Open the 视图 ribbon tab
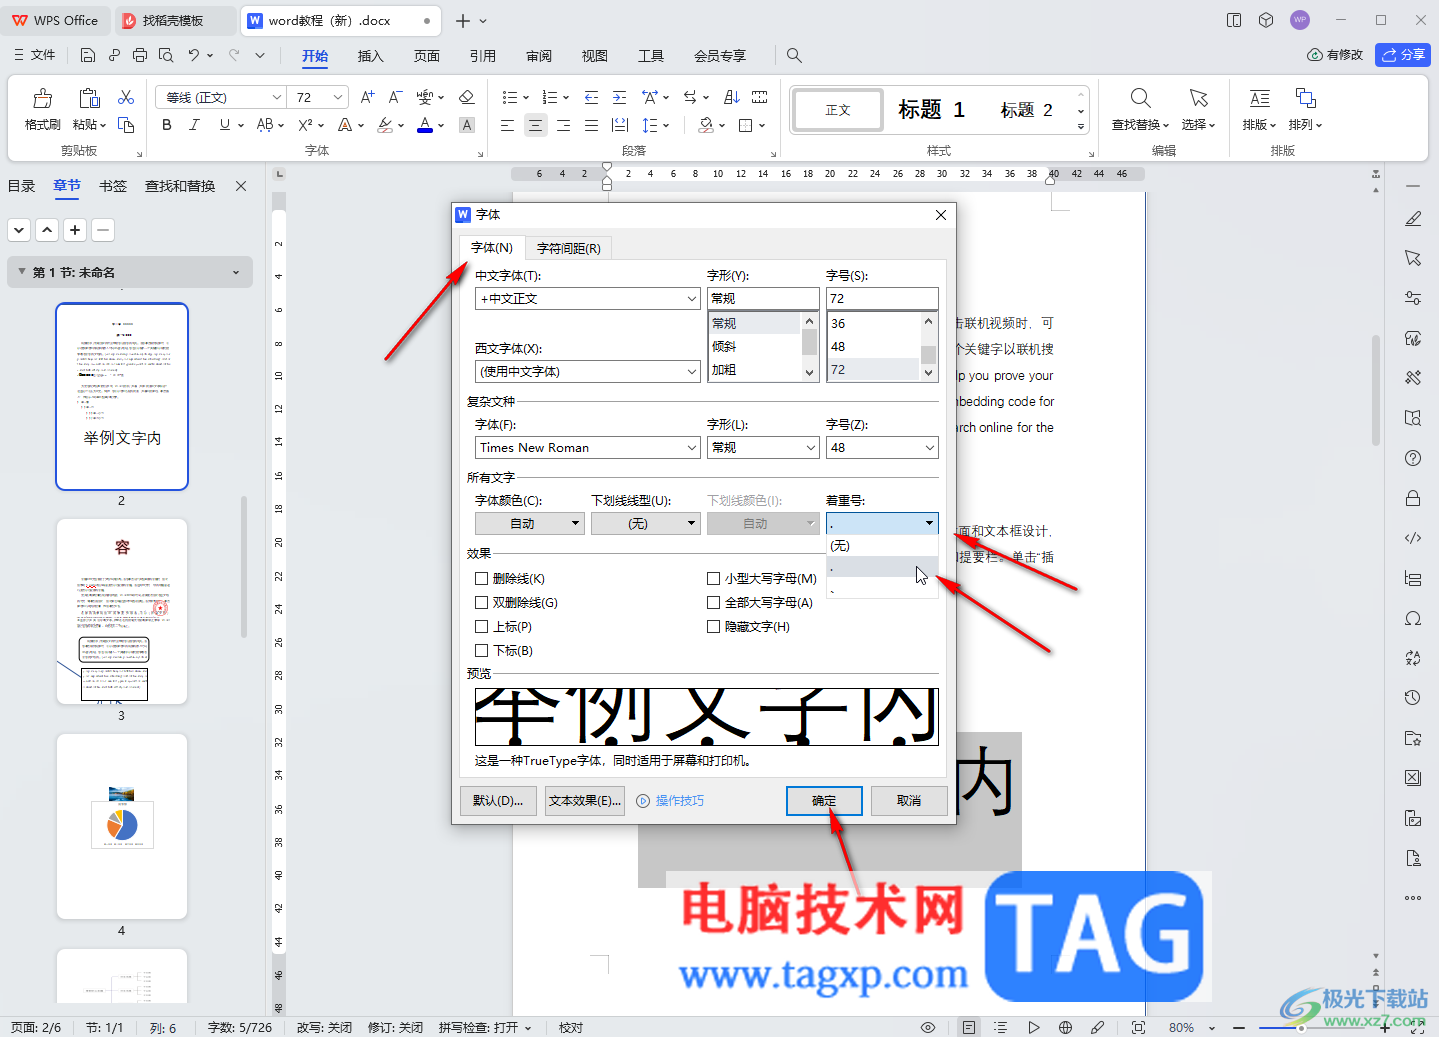Image resolution: width=1439 pixels, height=1037 pixels. point(595,56)
